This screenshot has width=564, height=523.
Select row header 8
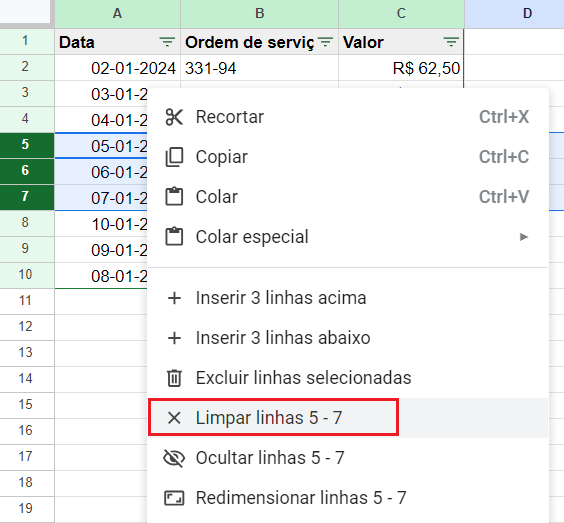pyautogui.click(x=25, y=223)
